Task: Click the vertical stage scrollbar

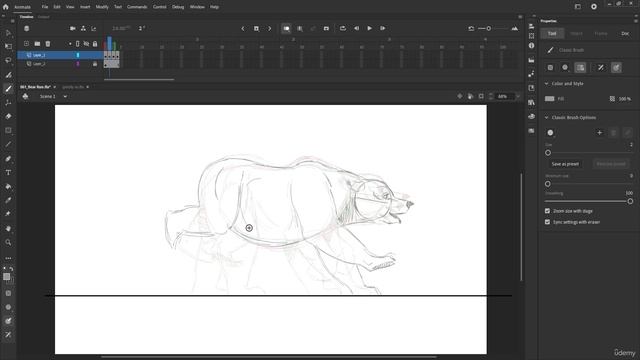Action: point(521,227)
